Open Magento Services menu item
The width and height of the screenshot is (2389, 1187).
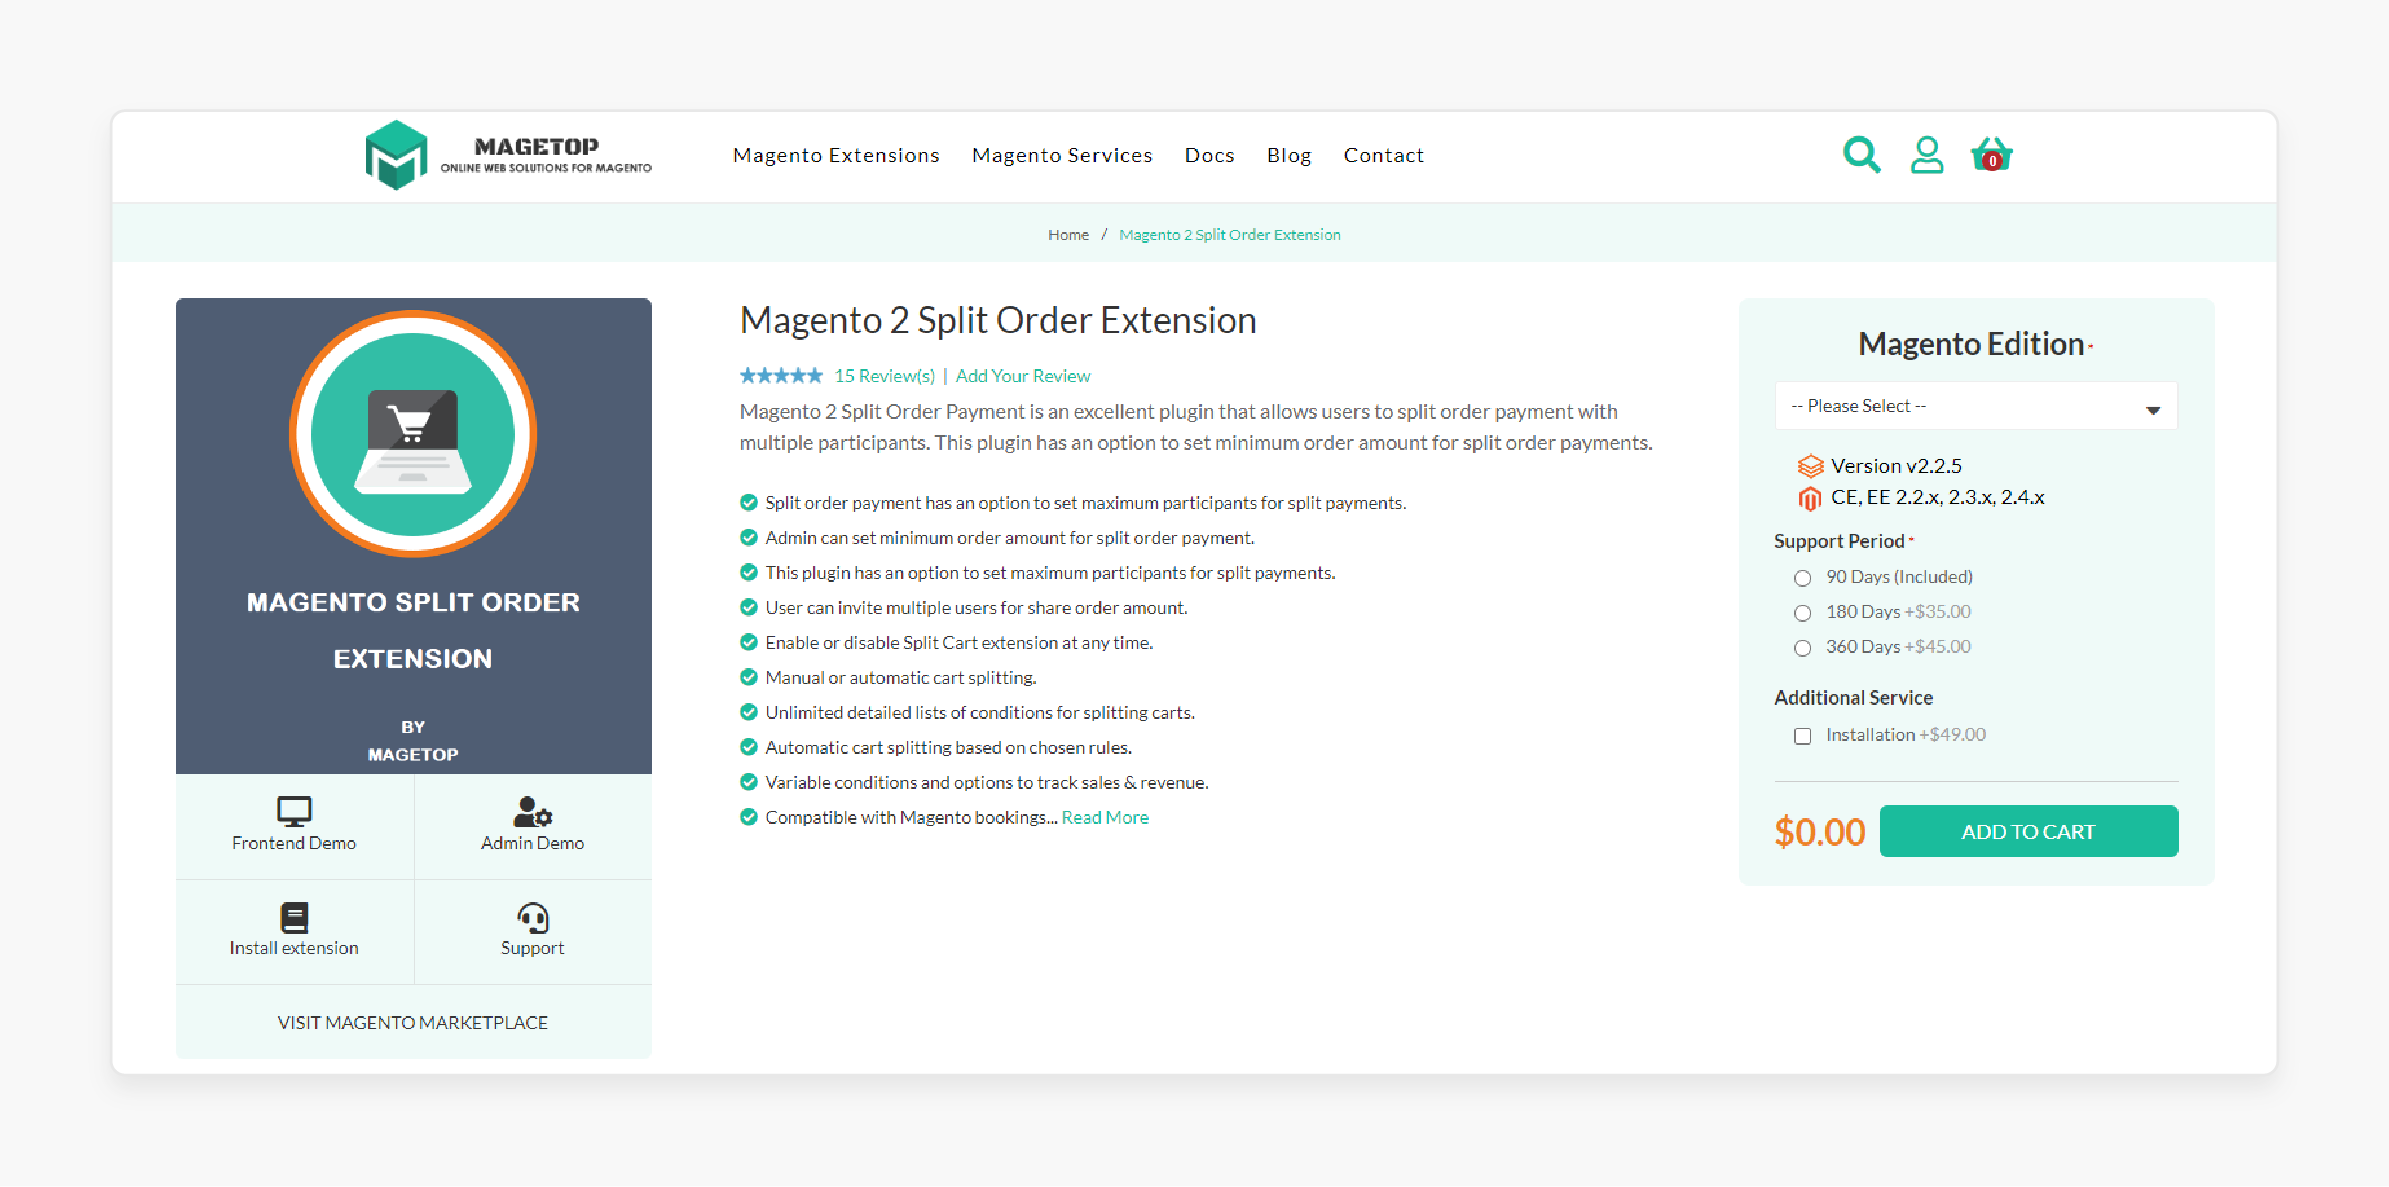(1062, 152)
